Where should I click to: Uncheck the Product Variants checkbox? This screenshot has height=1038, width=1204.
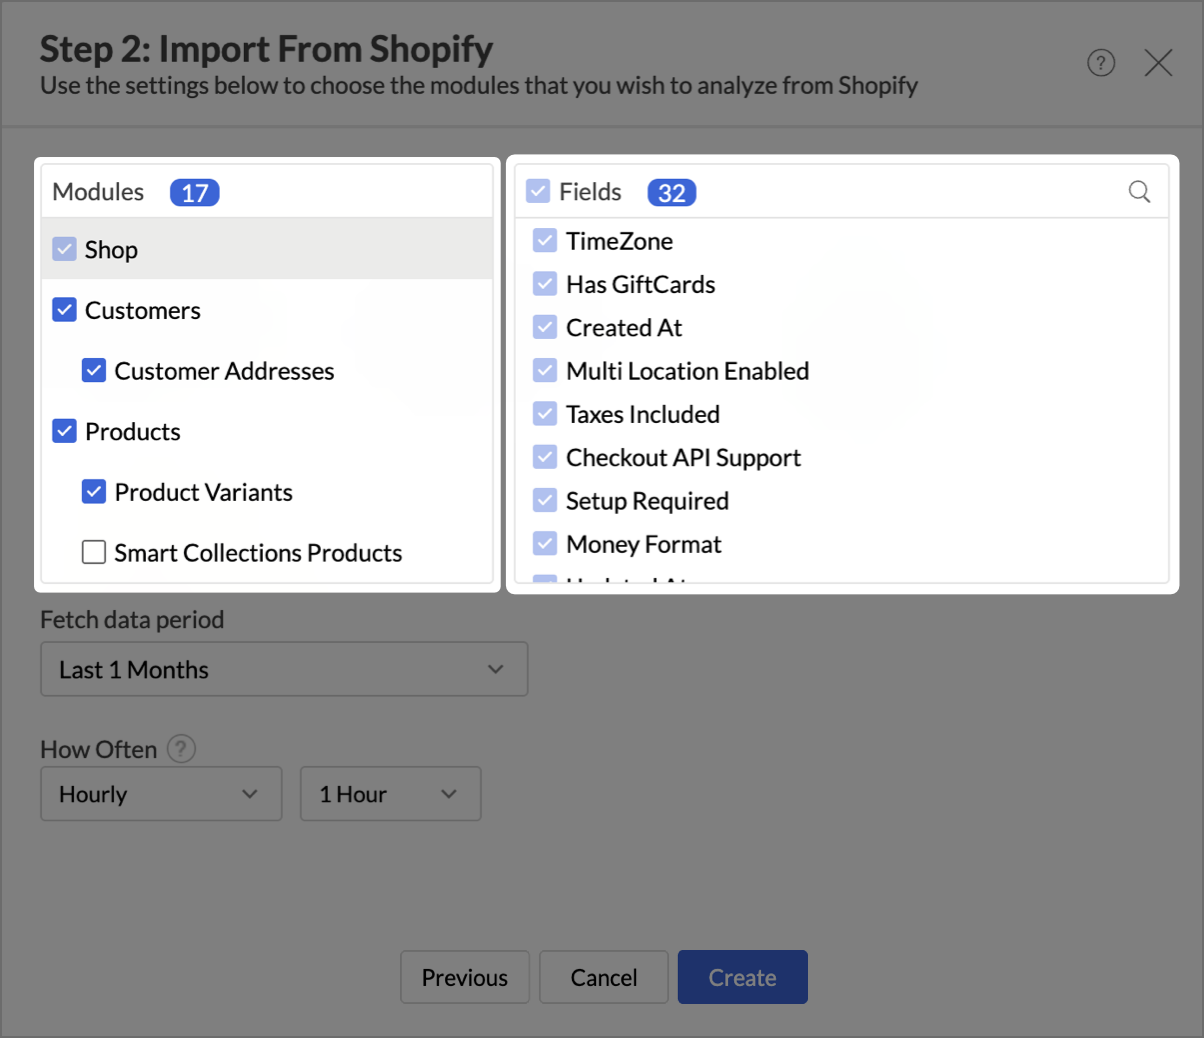(94, 492)
